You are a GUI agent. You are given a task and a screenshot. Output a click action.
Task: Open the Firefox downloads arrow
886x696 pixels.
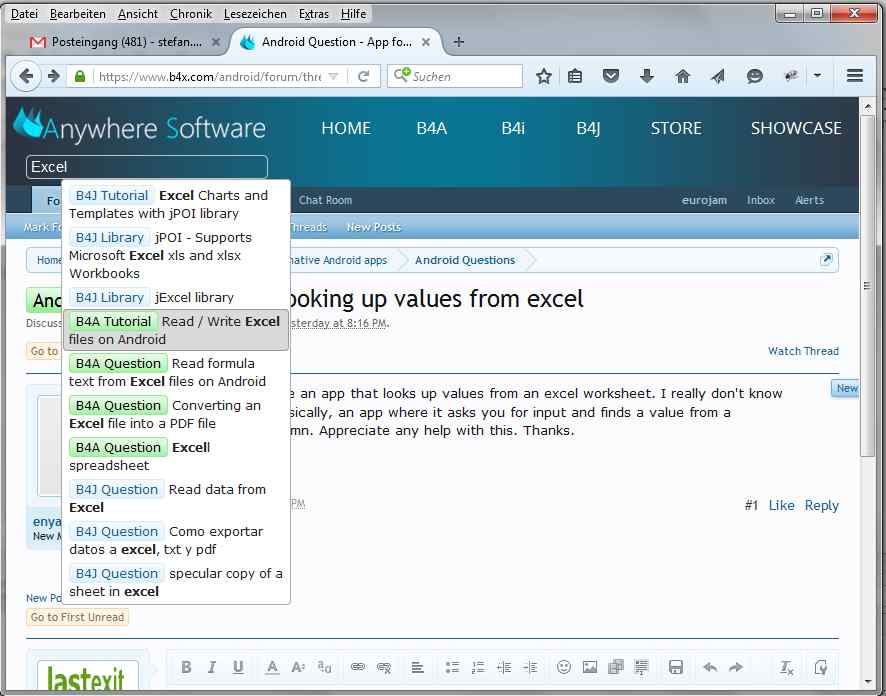tap(647, 76)
